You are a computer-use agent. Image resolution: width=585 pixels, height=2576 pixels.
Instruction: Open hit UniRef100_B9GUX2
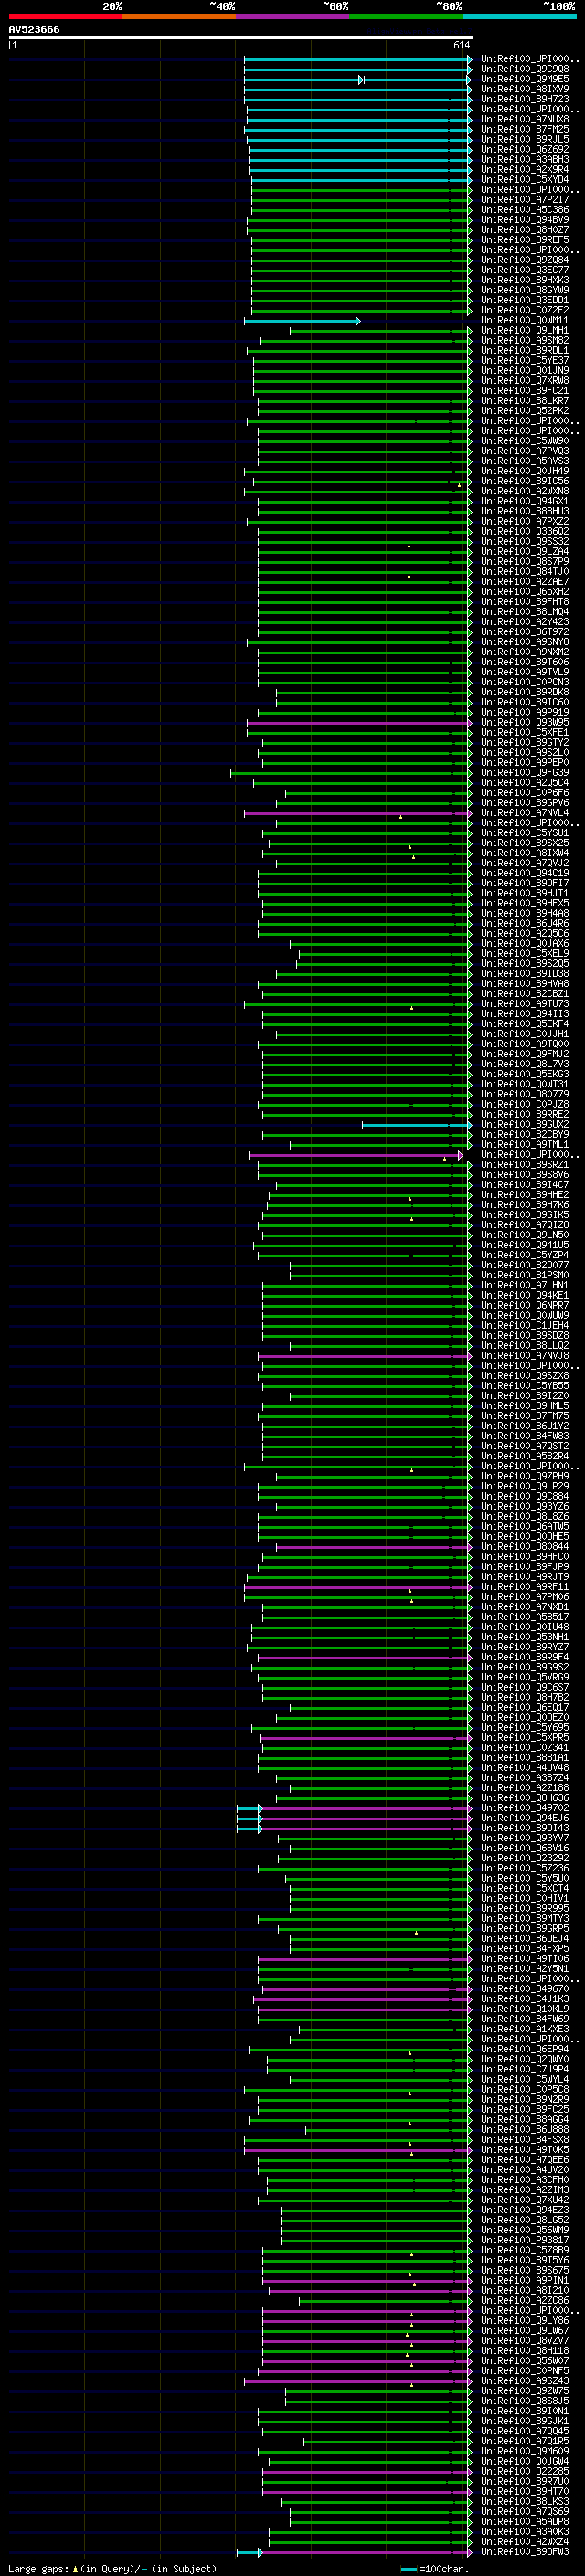click(x=525, y=1124)
